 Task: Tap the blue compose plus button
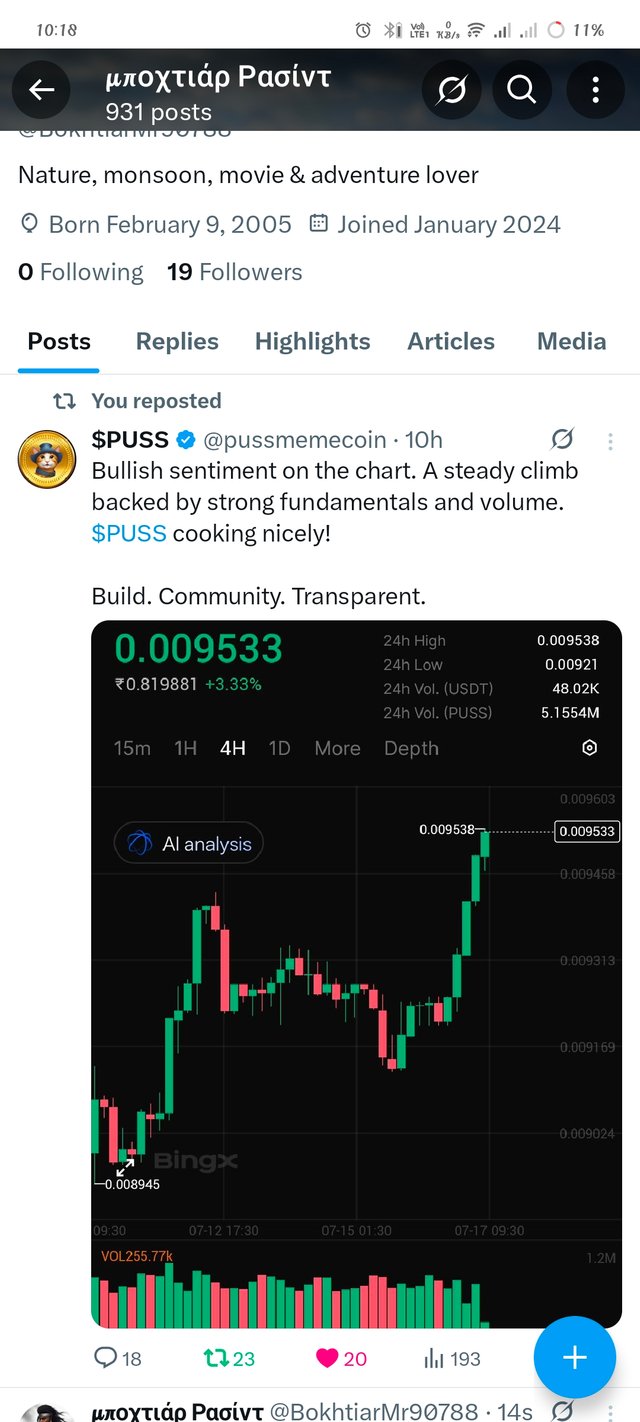[574, 1357]
